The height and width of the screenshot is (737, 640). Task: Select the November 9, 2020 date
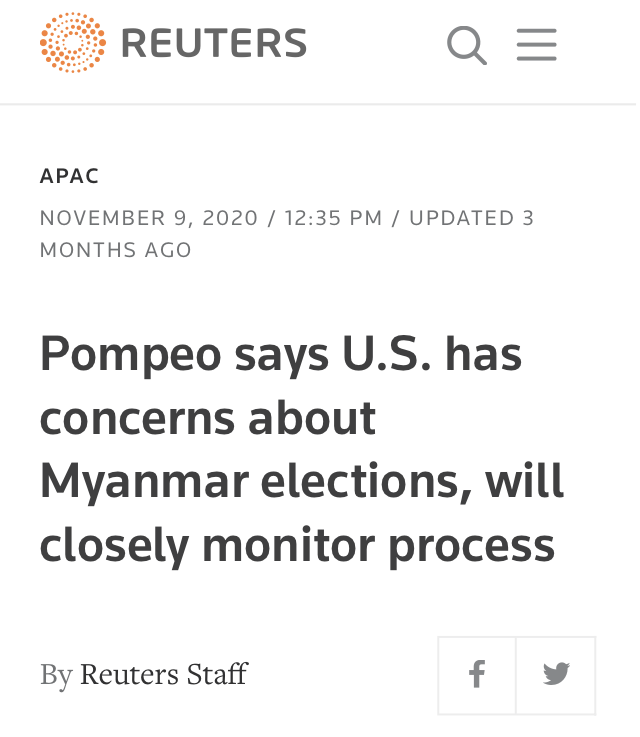[149, 218]
